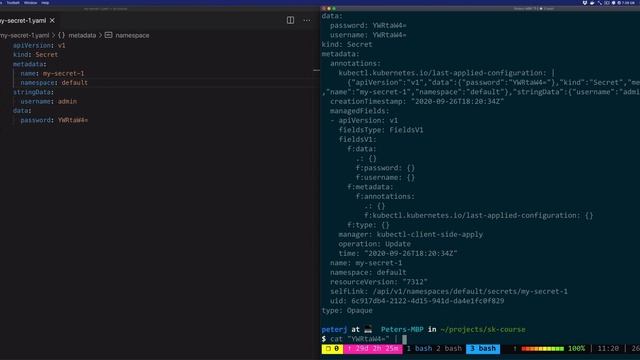This screenshot has height=360, width=640.
Task: Click my-secret-1.yaml in the breadcrumb
Action: point(24,36)
